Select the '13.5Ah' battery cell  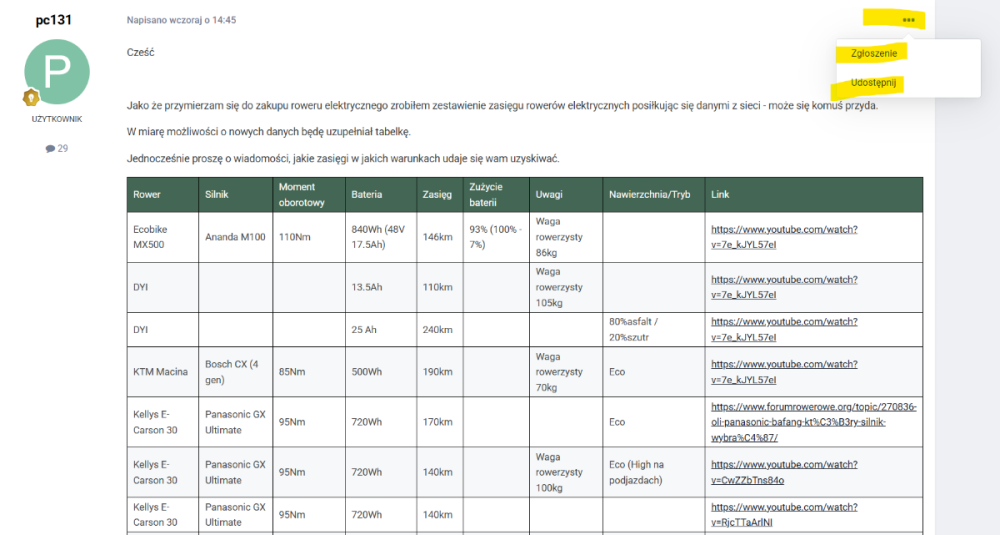pyautogui.click(x=381, y=288)
